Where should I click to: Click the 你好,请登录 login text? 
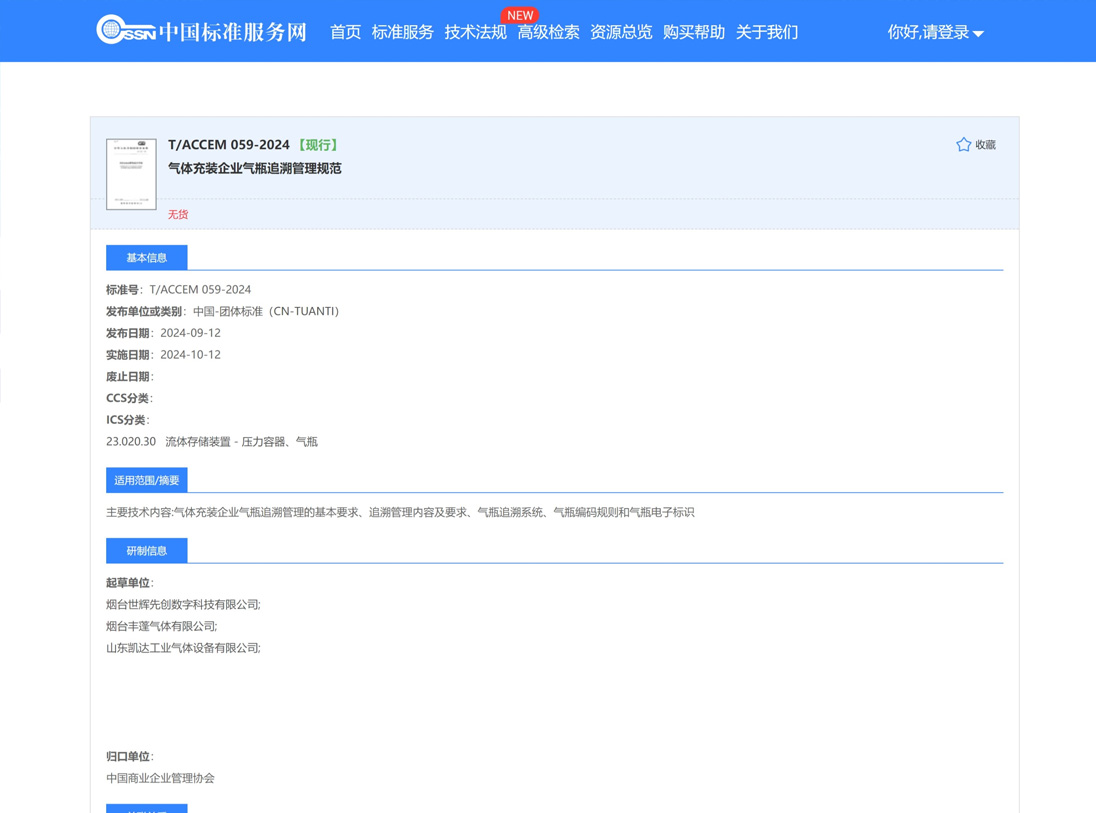click(928, 32)
